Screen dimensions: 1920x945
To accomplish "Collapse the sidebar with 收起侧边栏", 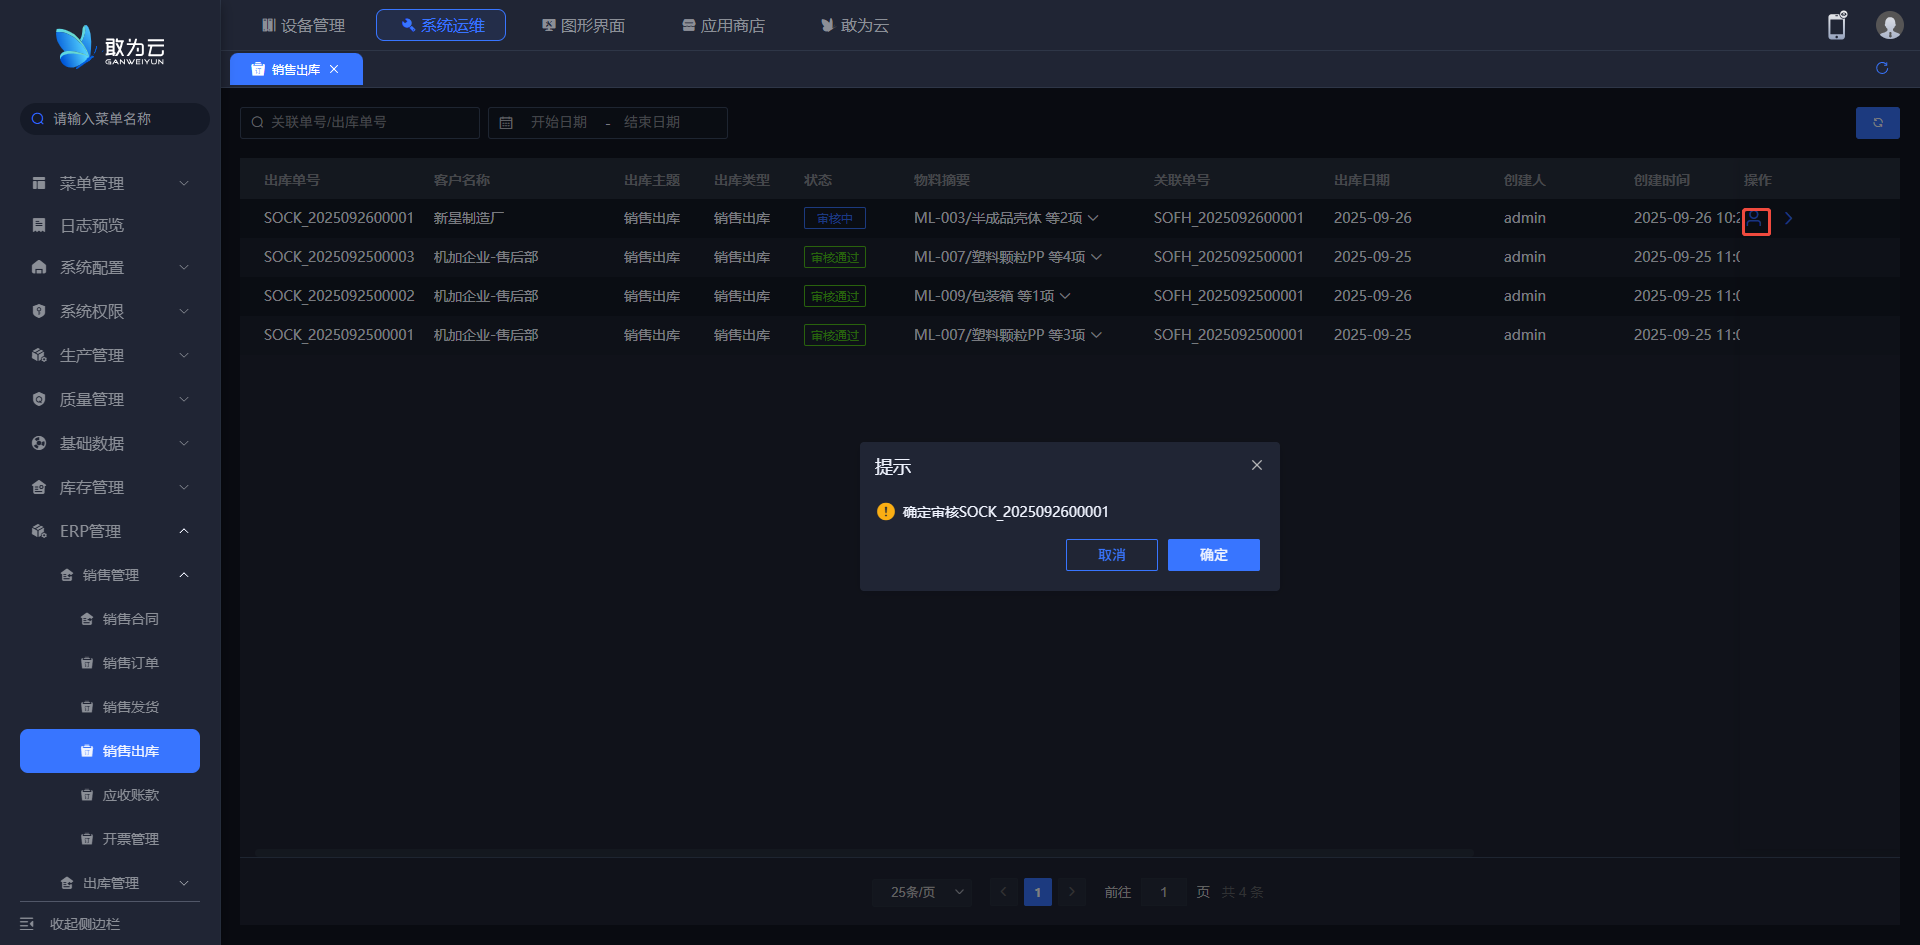I will (x=84, y=924).
